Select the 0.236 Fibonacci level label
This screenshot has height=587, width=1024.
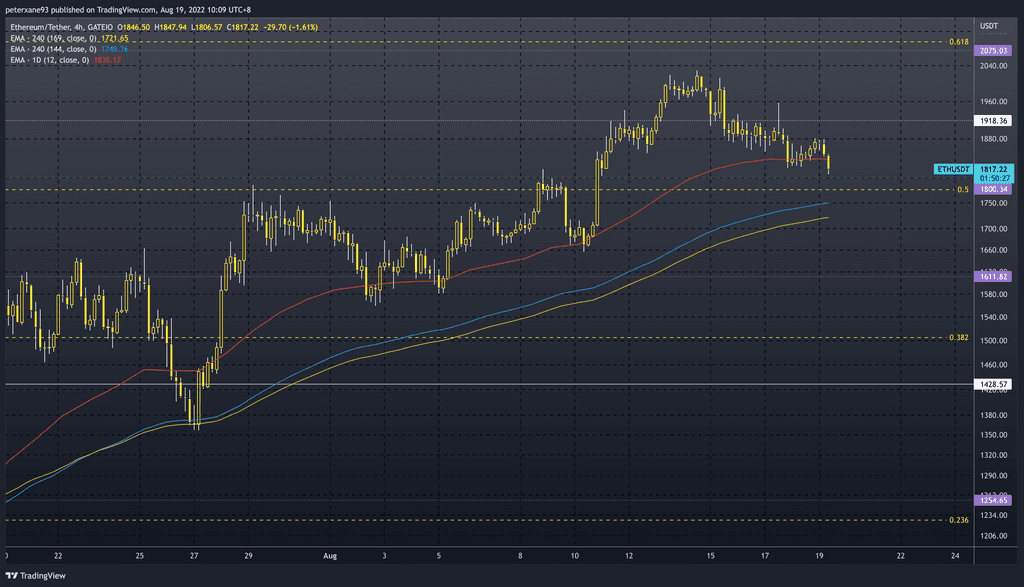[959, 520]
